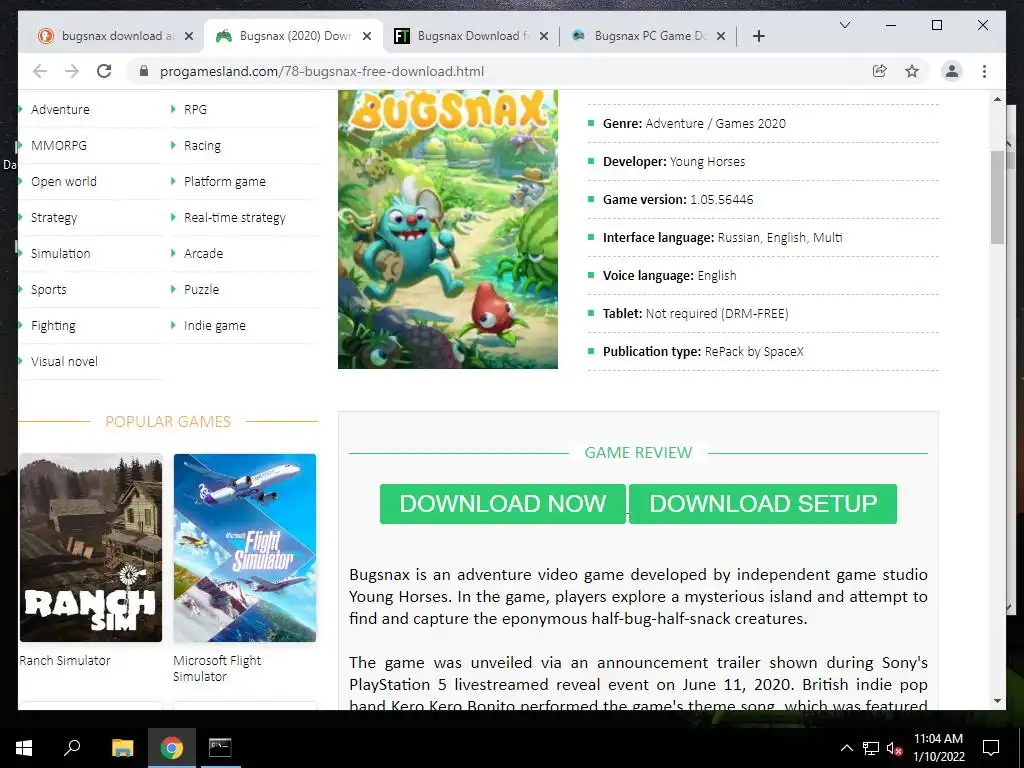This screenshot has width=1024, height=768.
Task: Open the Visual novel category
Action: [x=64, y=361]
